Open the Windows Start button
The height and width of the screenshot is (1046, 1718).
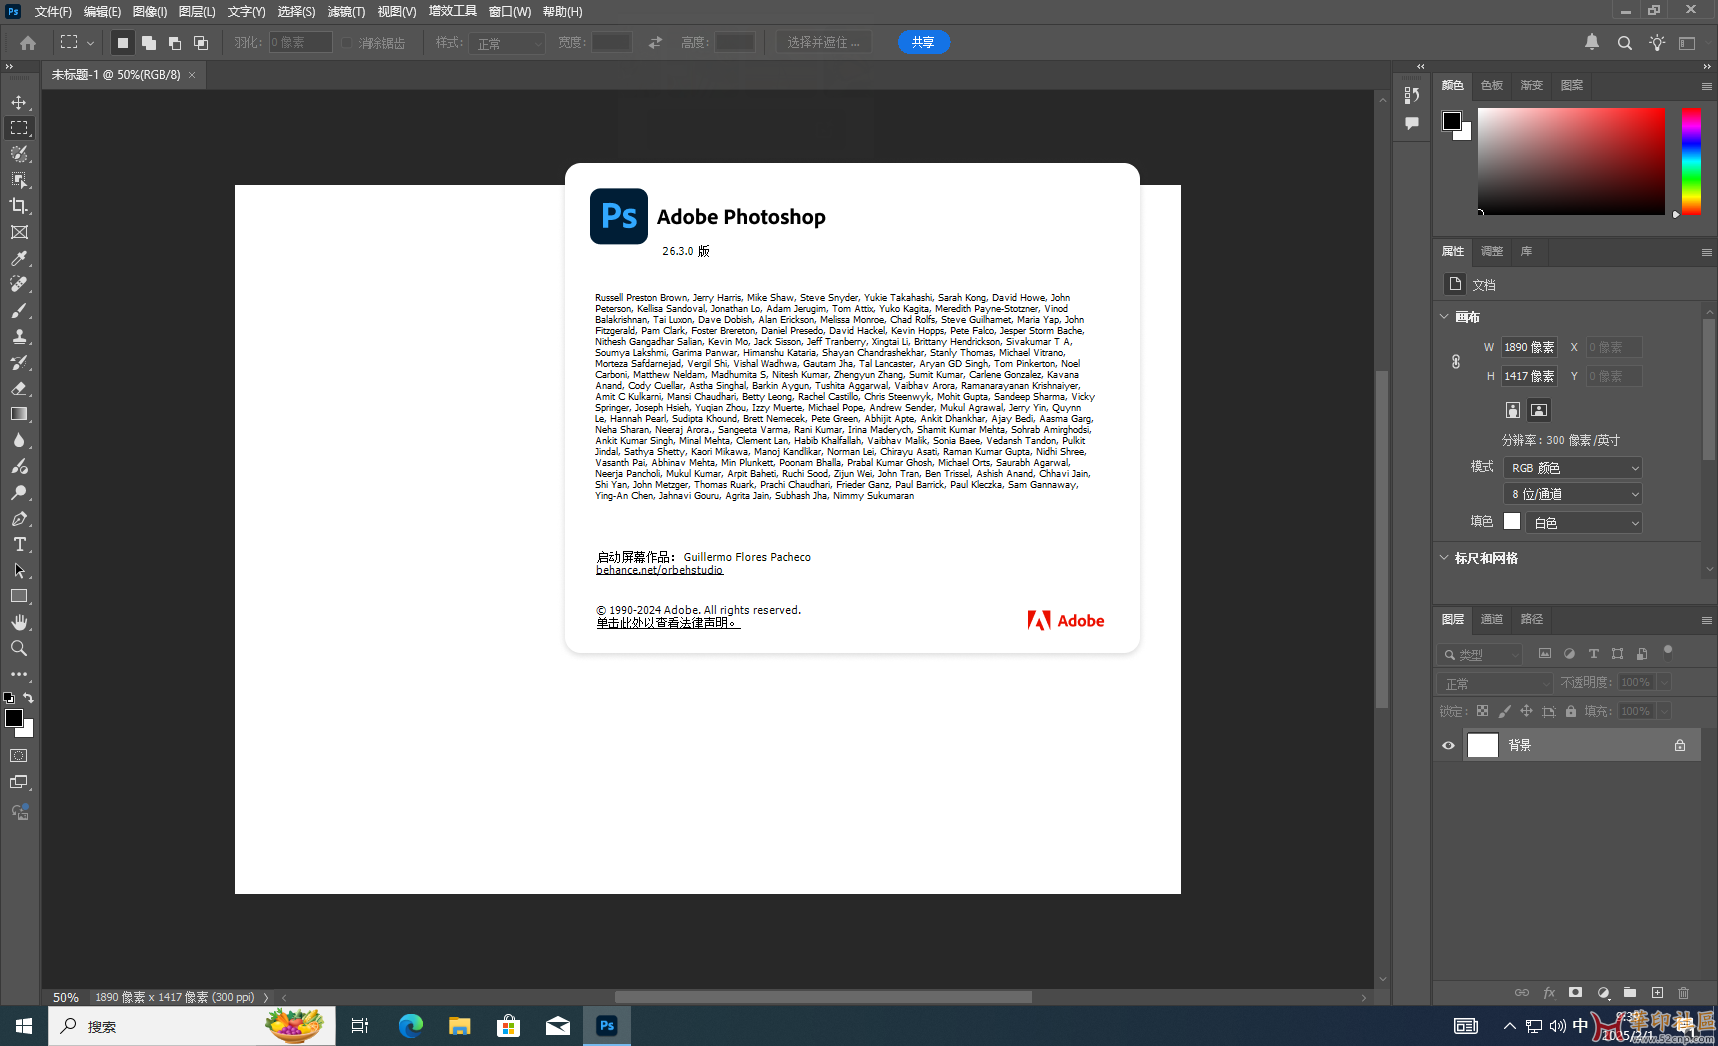[x=24, y=1026]
